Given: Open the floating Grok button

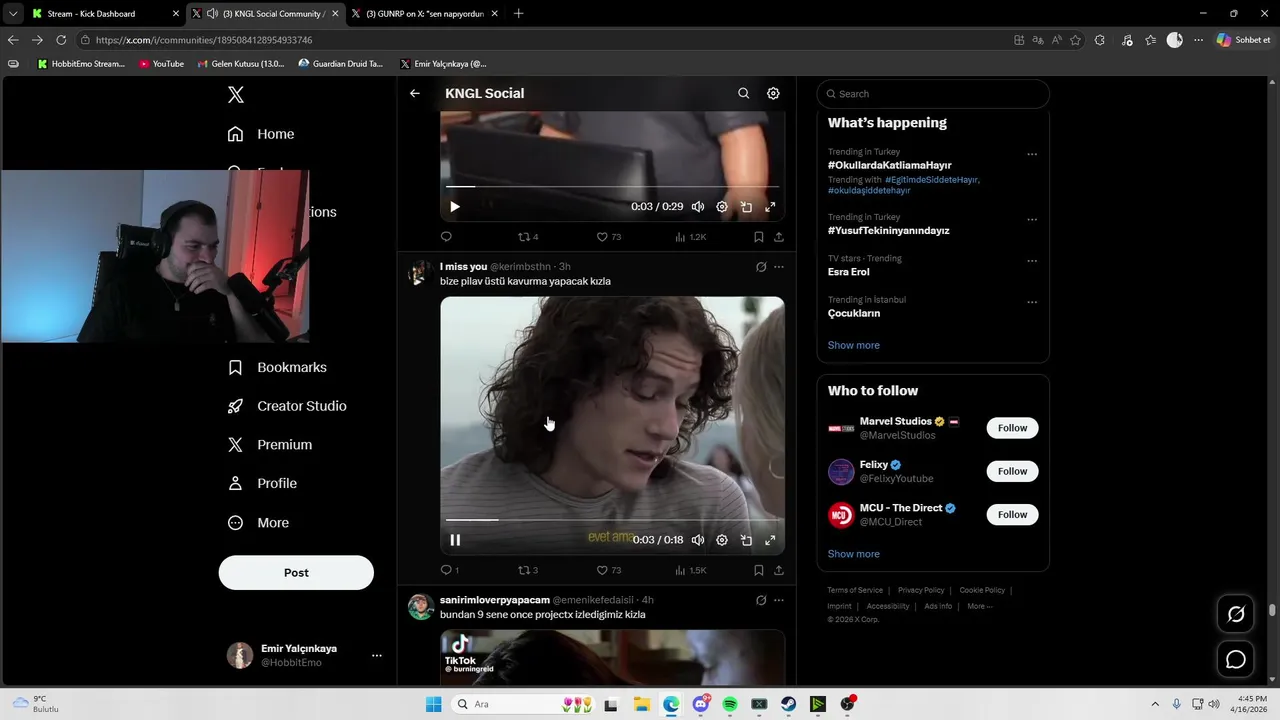Looking at the screenshot, I should pos(1236,614).
